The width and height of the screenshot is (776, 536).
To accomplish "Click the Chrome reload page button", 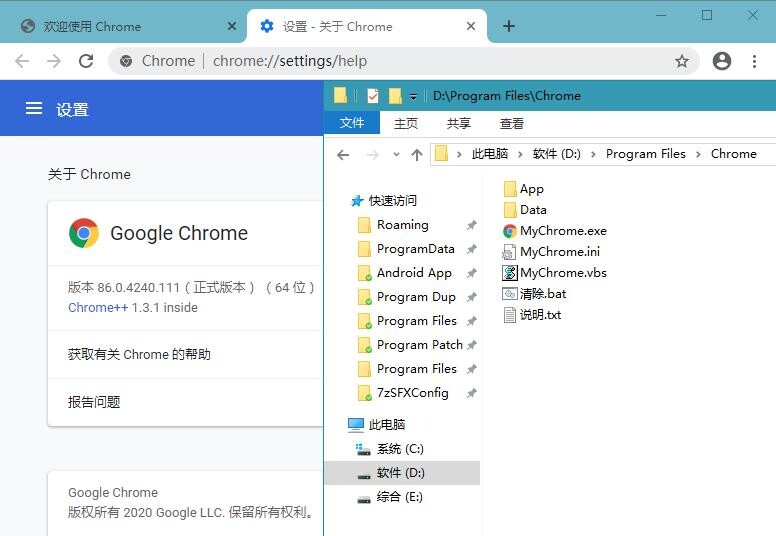I will pos(86,61).
